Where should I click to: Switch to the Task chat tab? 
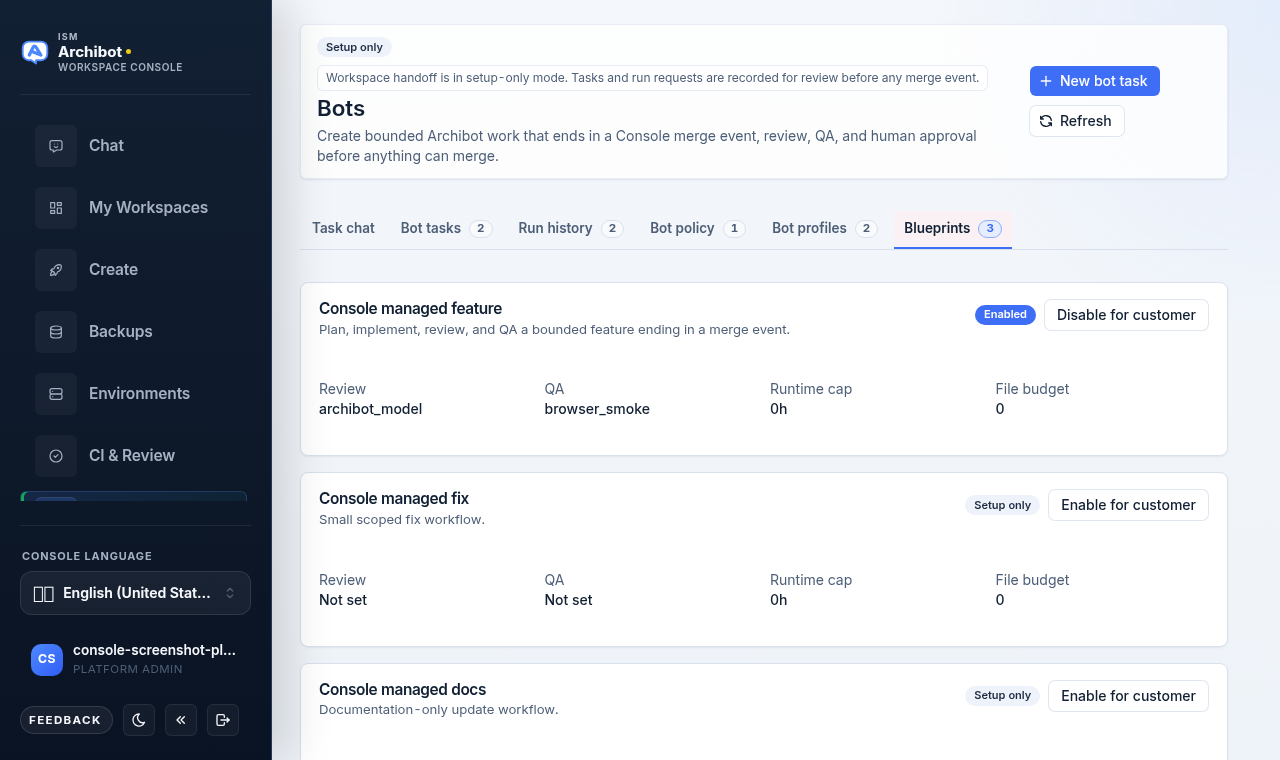click(343, 228)
